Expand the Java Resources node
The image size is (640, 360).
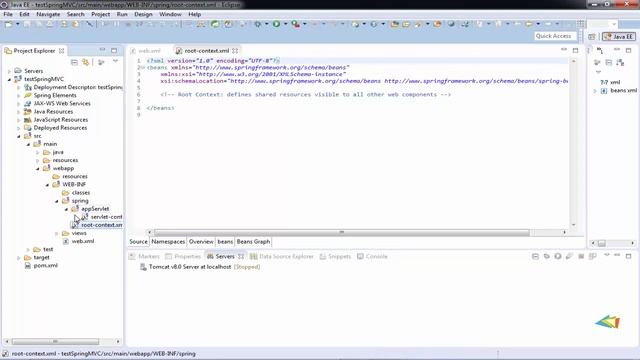(19, 111)
